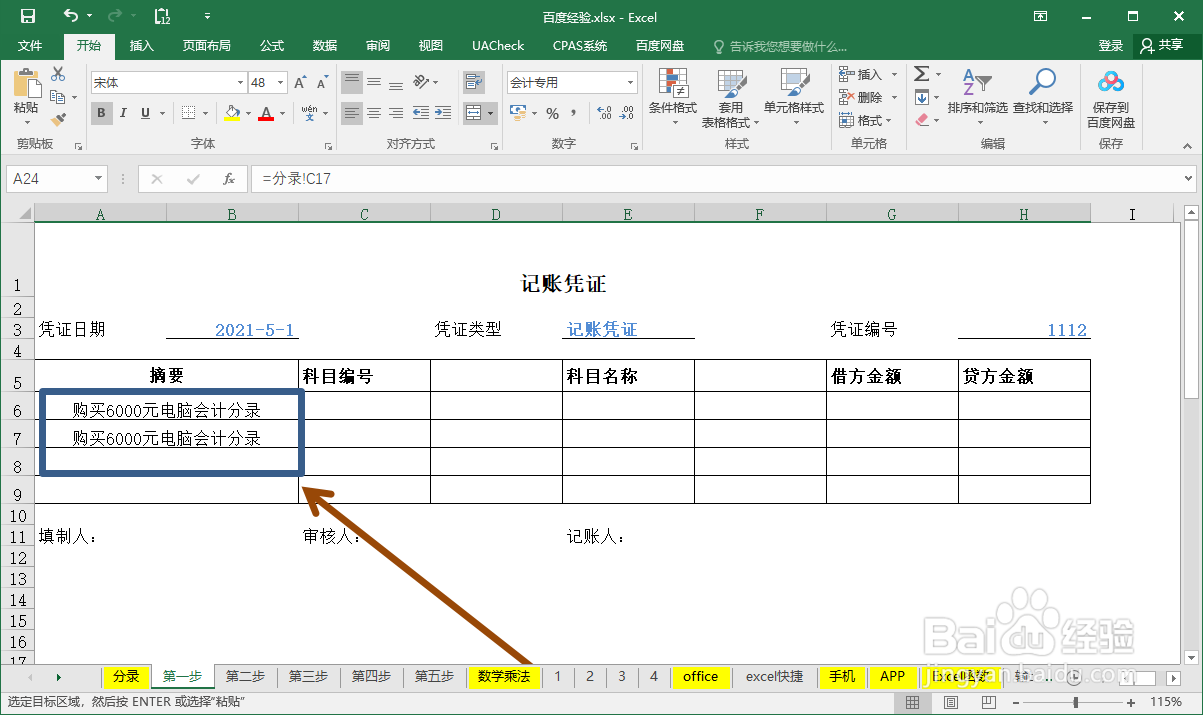
Task: Apply comma style separator
Action: (575, 113)
